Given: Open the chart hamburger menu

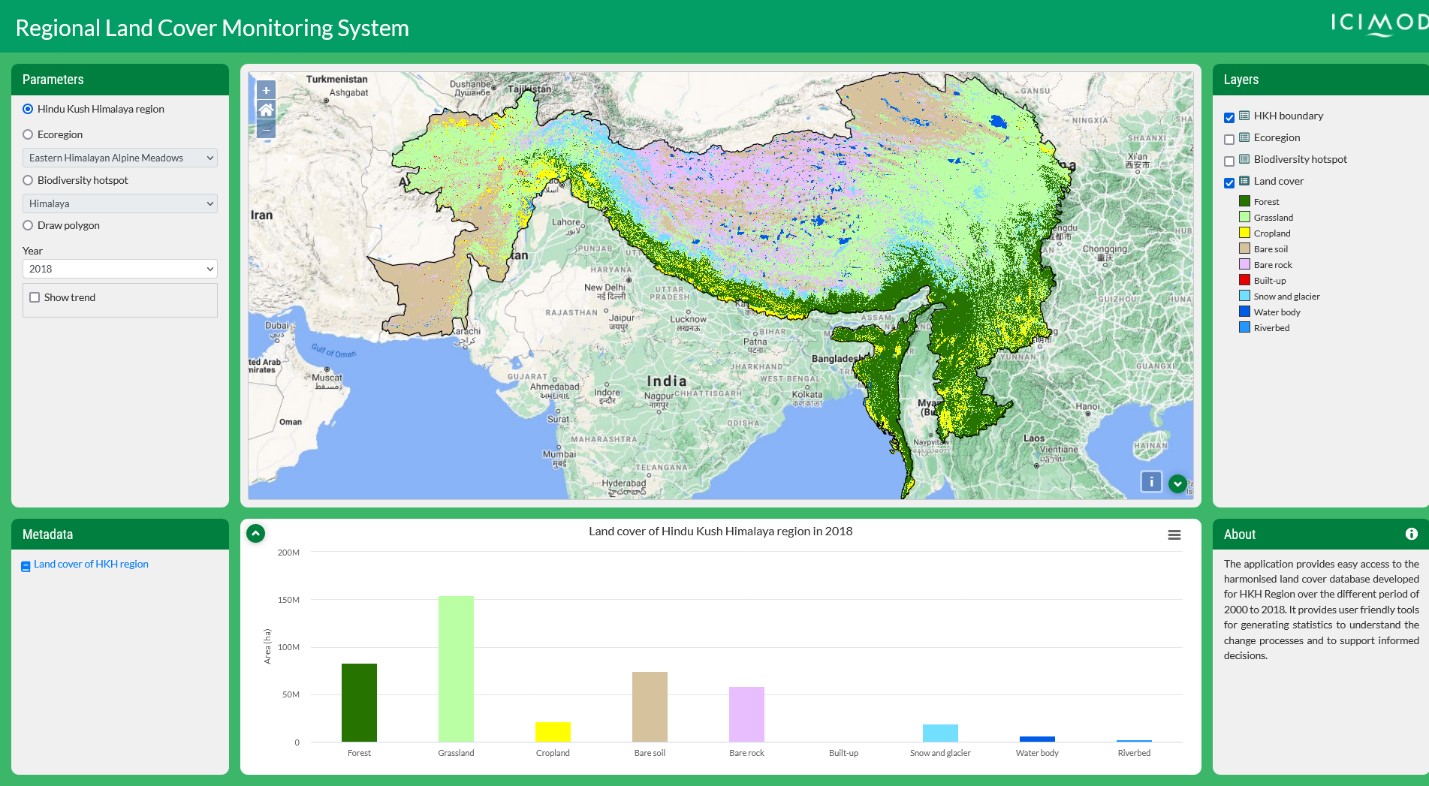Looking at the screenshot, I should pos(1174,535).
